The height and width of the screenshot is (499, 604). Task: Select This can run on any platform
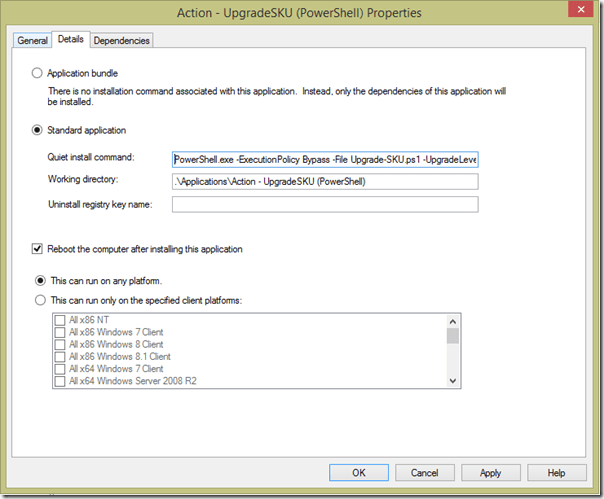(41, 279)
